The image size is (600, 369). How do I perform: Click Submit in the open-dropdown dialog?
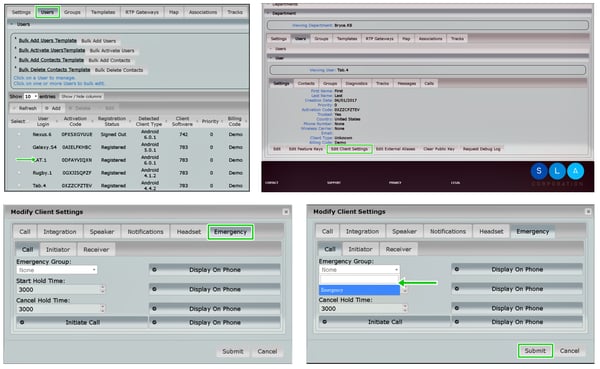[x=535, y=351]
